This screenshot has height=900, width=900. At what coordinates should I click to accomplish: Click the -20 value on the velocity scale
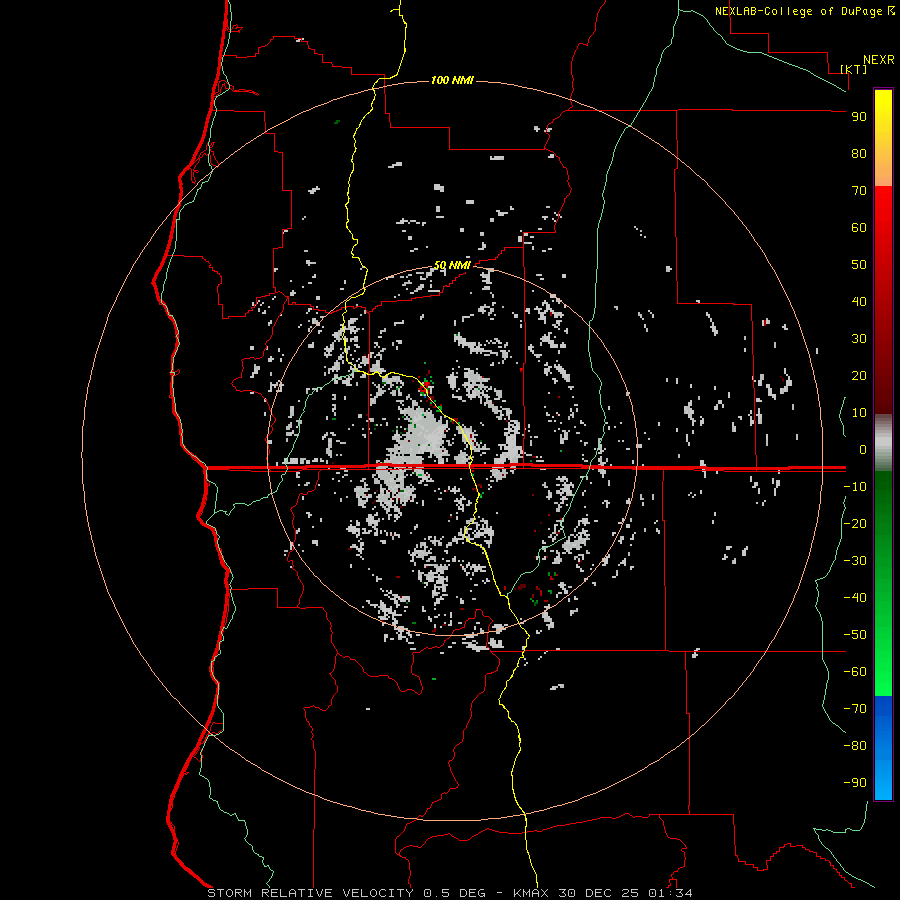click(x=855, y=523)
